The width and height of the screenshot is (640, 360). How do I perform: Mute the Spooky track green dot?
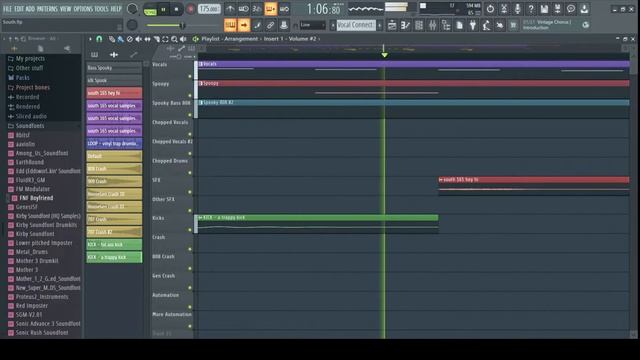[x=190, y=96]
